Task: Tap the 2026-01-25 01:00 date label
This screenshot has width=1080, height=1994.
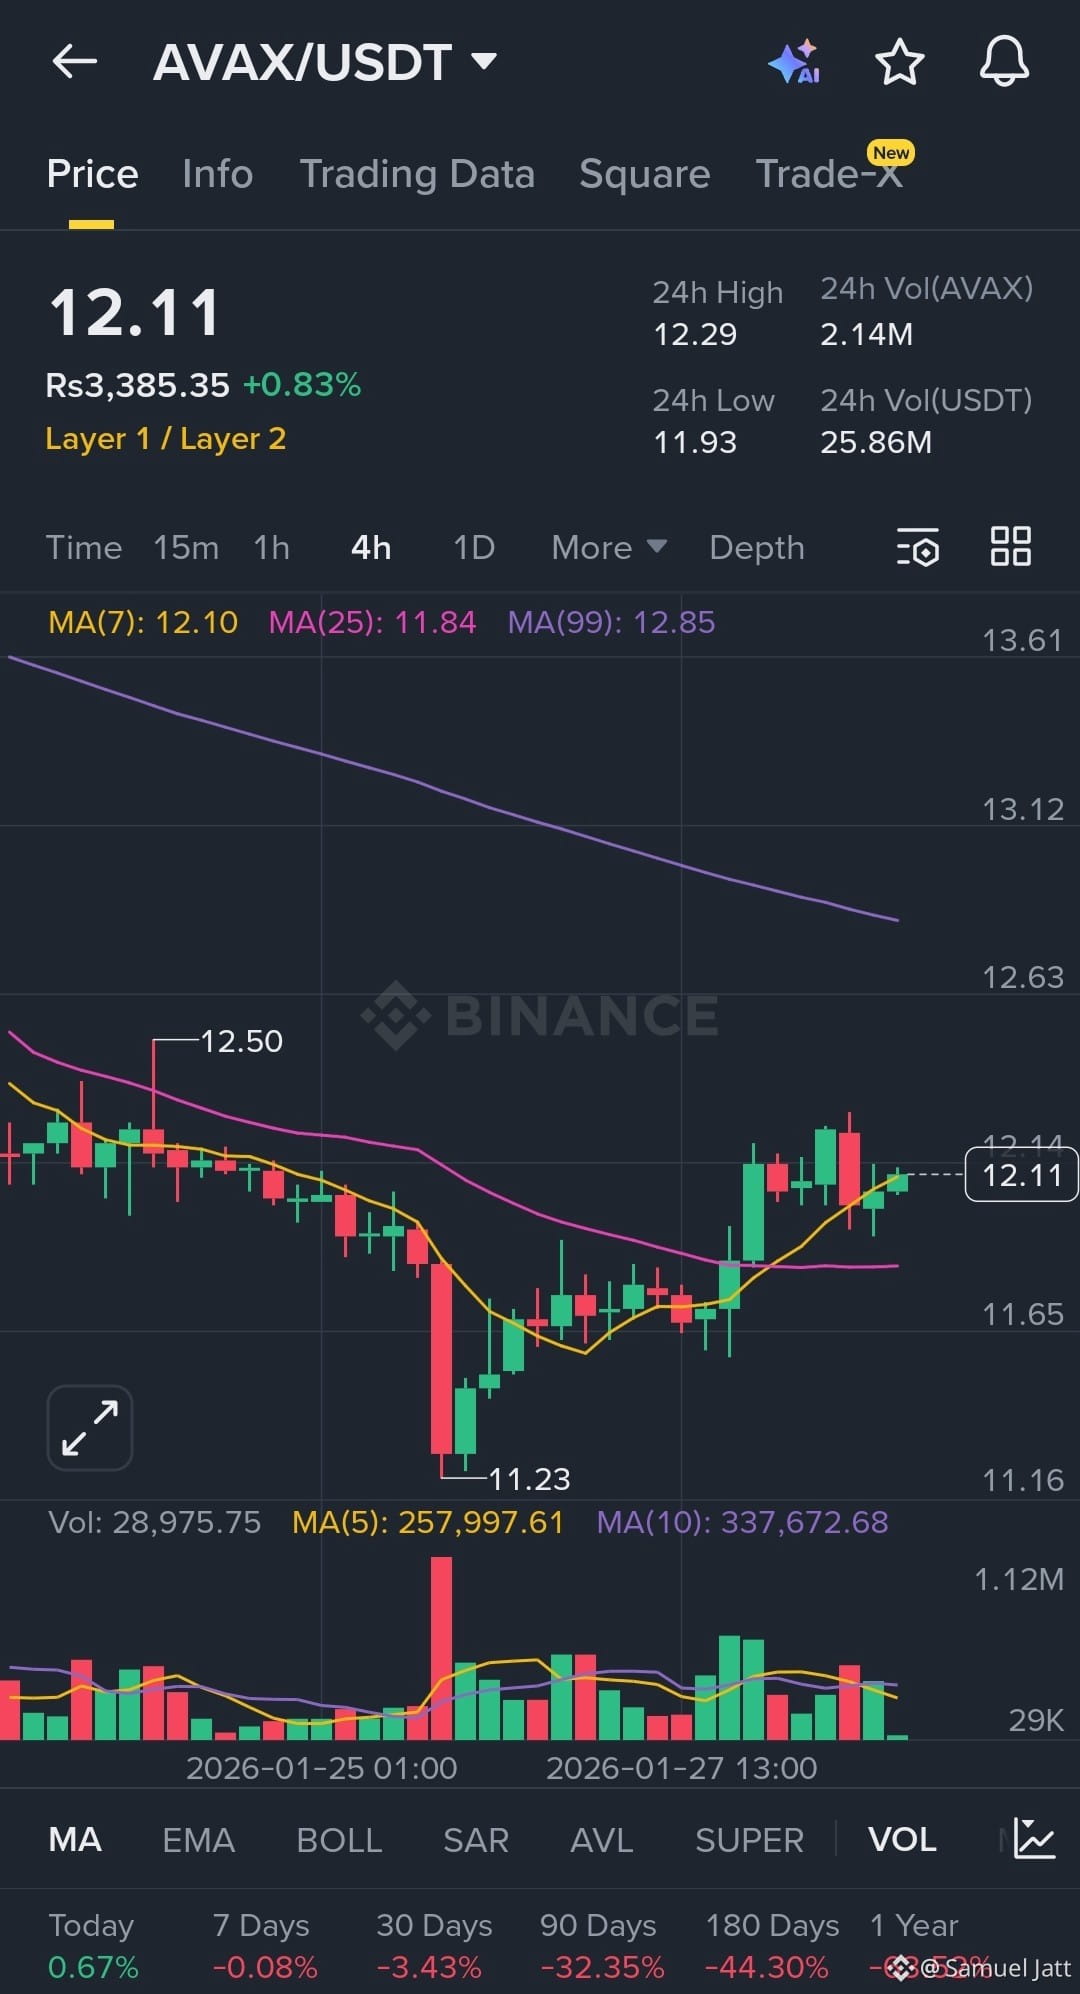Action: coord(321,1768)
